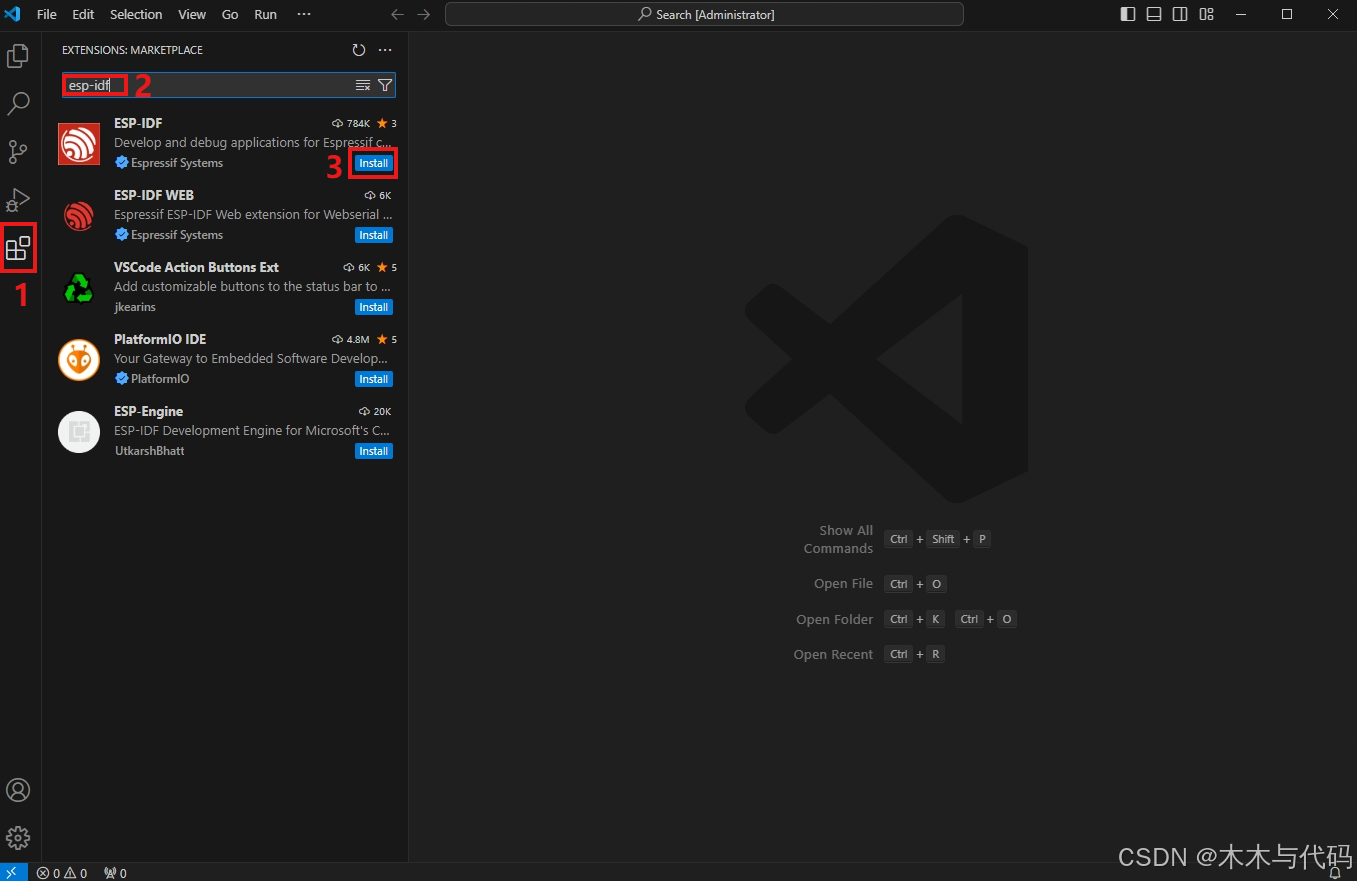Install the ESP-IDF WEB extension
Image resolution: width=1357 pixels, height=881 pixels.
(374, 235)
